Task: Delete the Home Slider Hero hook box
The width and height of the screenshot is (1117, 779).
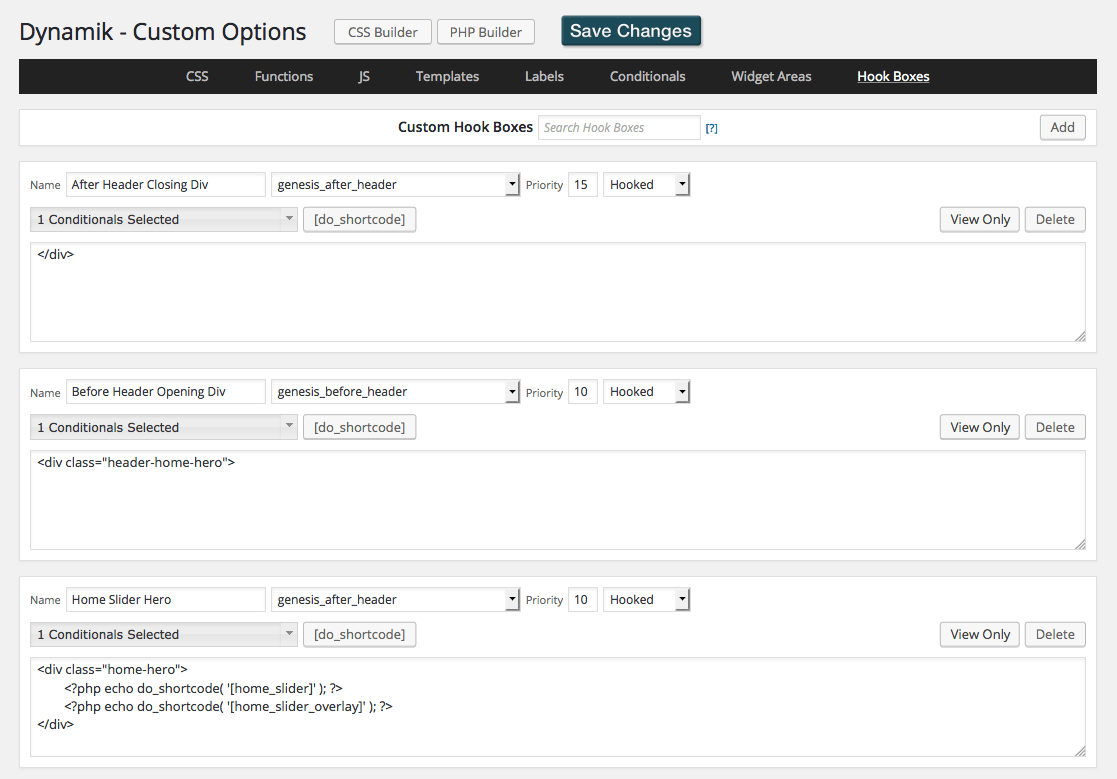Action: [x=1055, y=634]
